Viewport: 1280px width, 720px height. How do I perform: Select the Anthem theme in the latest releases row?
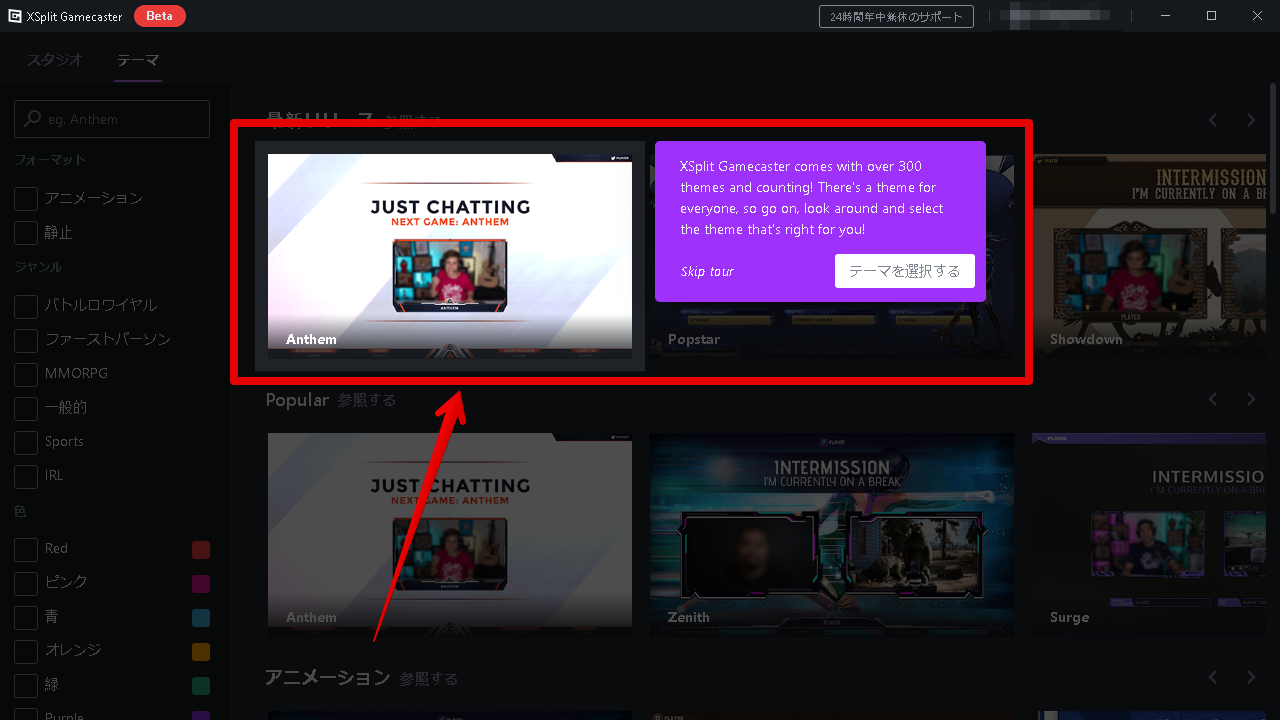450,256
